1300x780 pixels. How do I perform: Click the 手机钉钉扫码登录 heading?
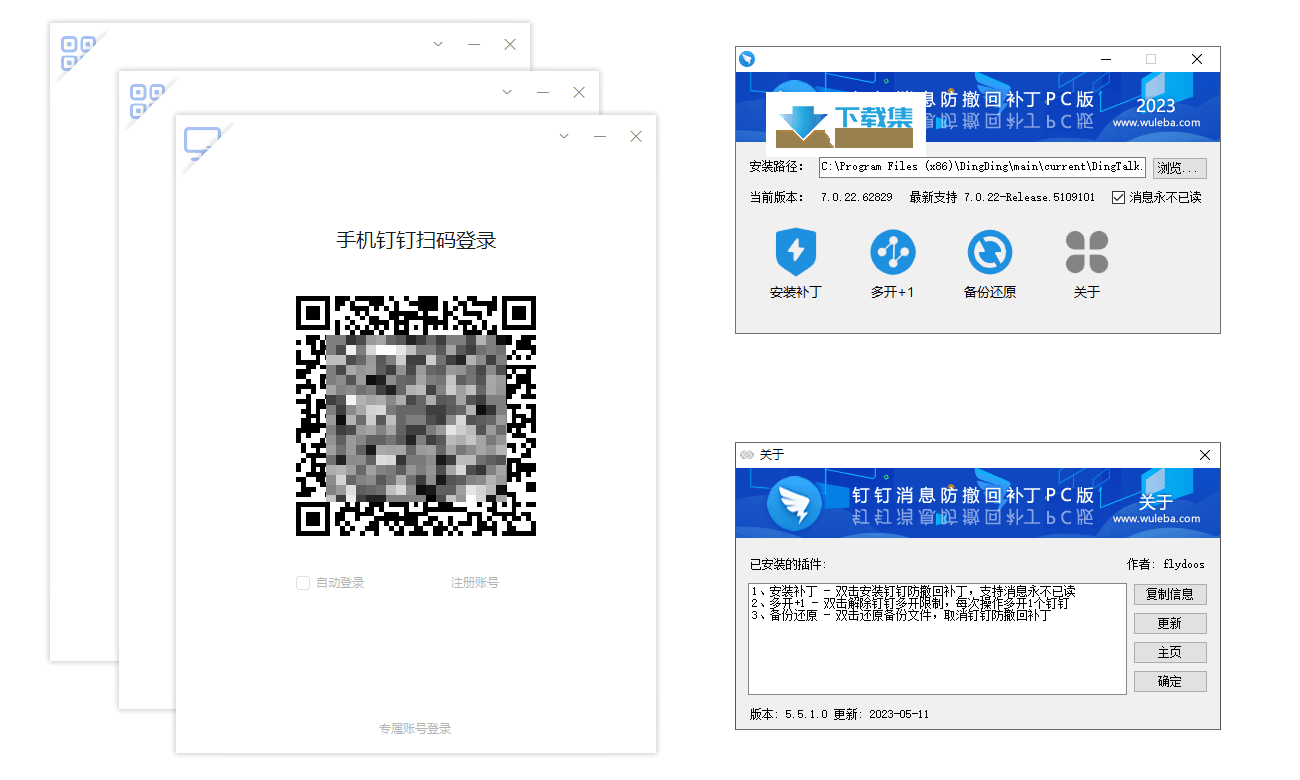tap(416, 240)
